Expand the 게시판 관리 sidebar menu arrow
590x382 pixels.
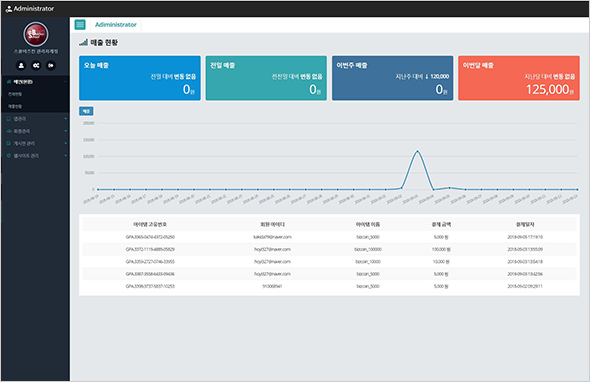coord(65,143)
